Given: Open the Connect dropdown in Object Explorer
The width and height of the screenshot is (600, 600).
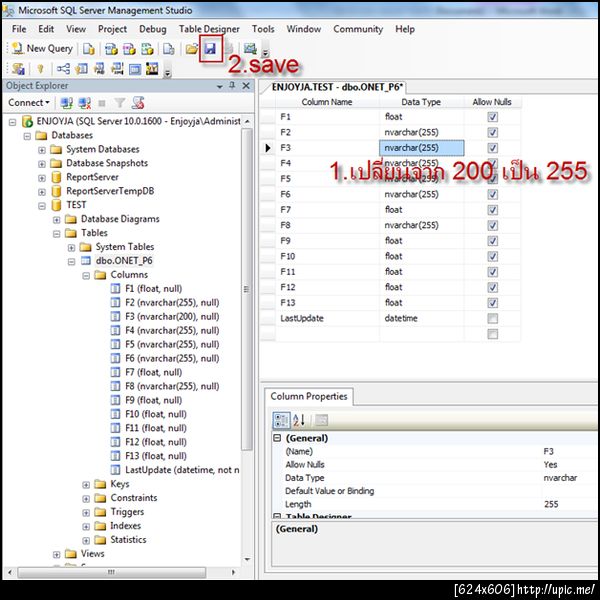Looking at the screenshot, I should point(29,103).
